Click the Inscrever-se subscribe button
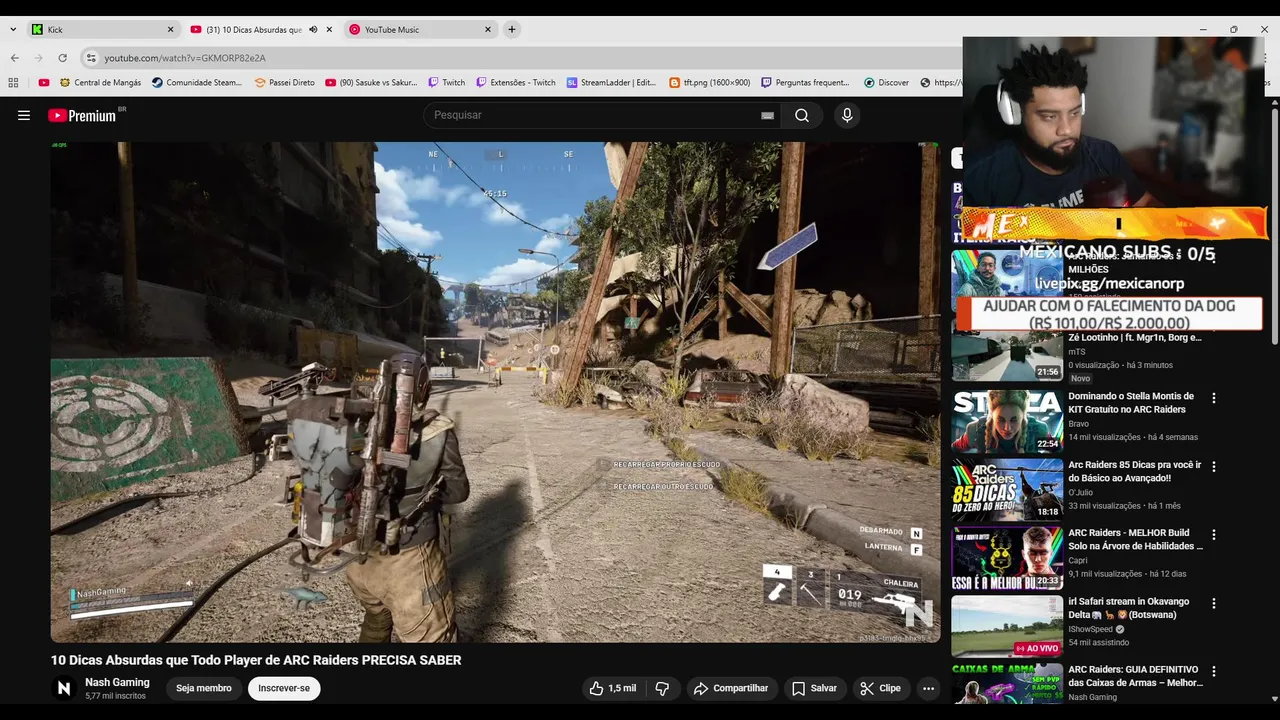Viewport: 1280px width, 720px height. 284,688
